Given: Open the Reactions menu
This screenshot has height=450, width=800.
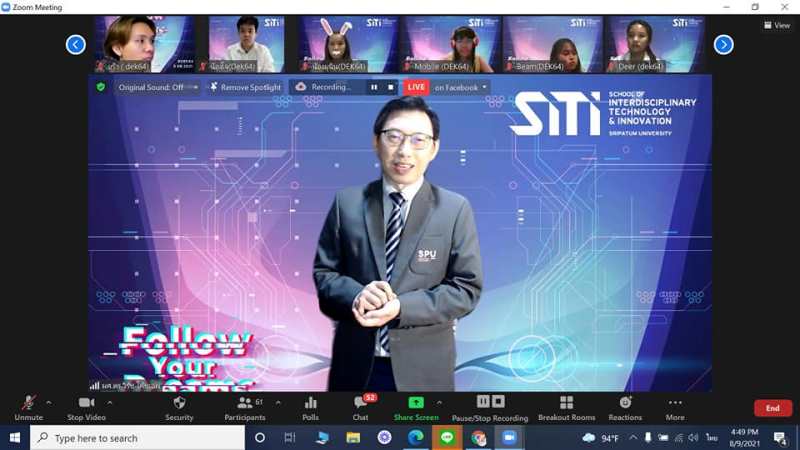Looking at the screenshot, I should pyautogui.click(x=626, y=407).
